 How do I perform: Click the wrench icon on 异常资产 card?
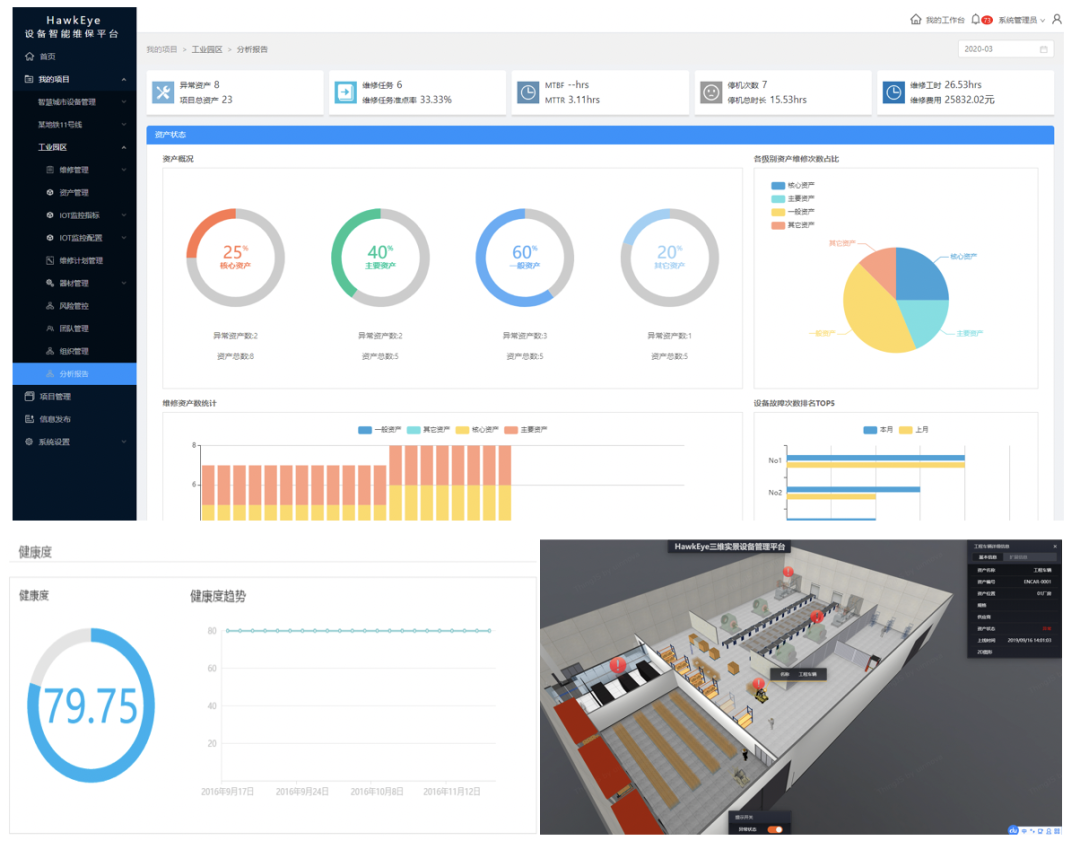(x=163, y=92)
